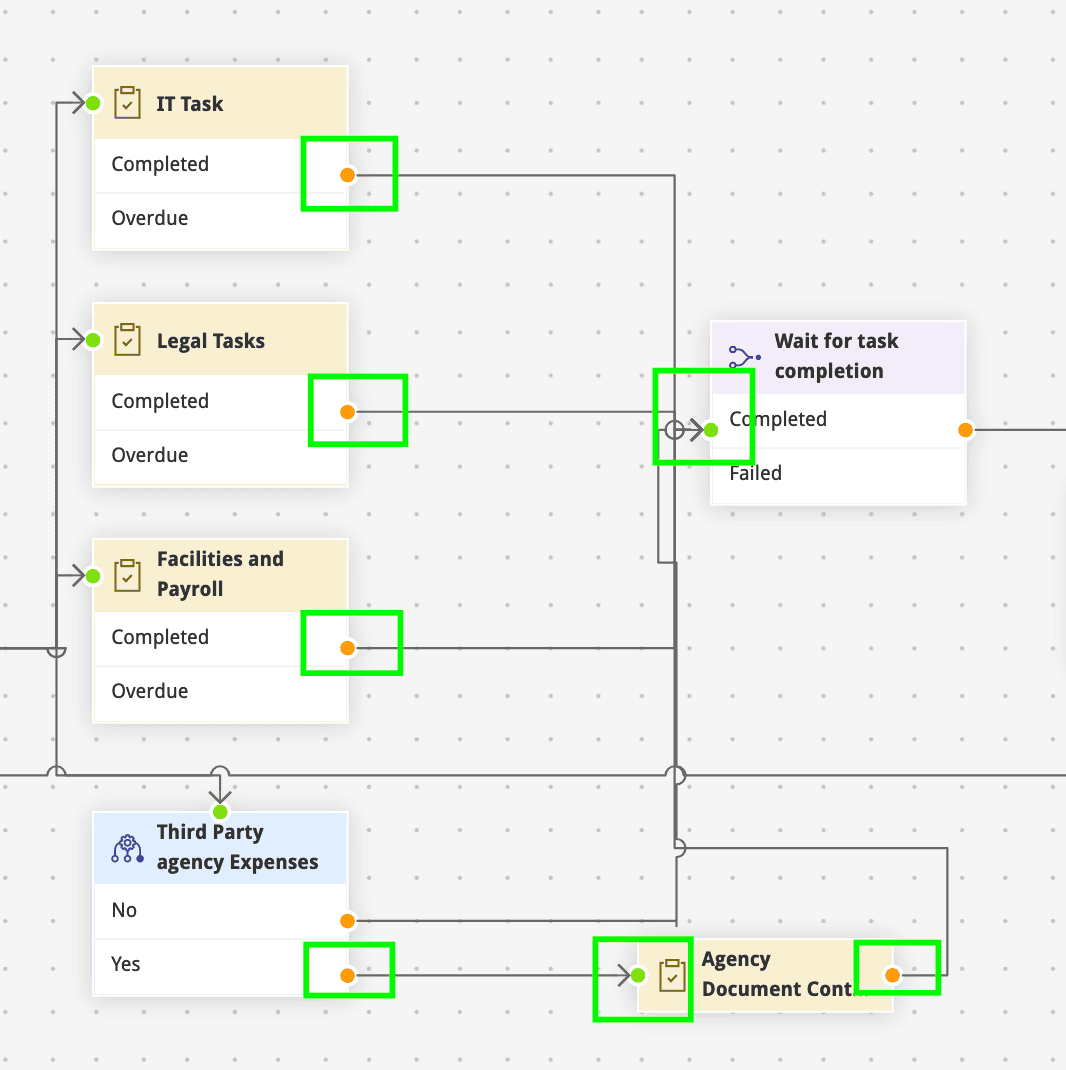Select the Facilities and Payroll task icon
Image resolution: width=1066 pixels, height=1070 pixels.
[x=127, y=575]
